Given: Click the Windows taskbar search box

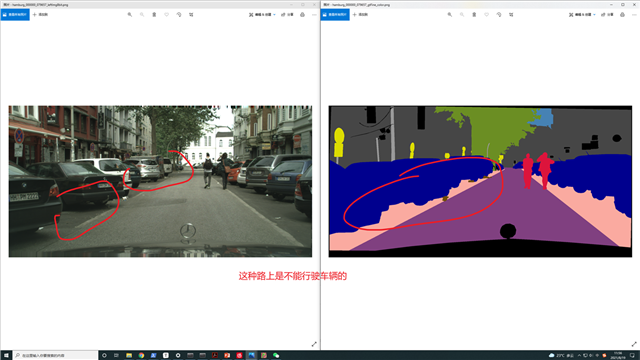Looking at the screenshot, I should [56, 355].
